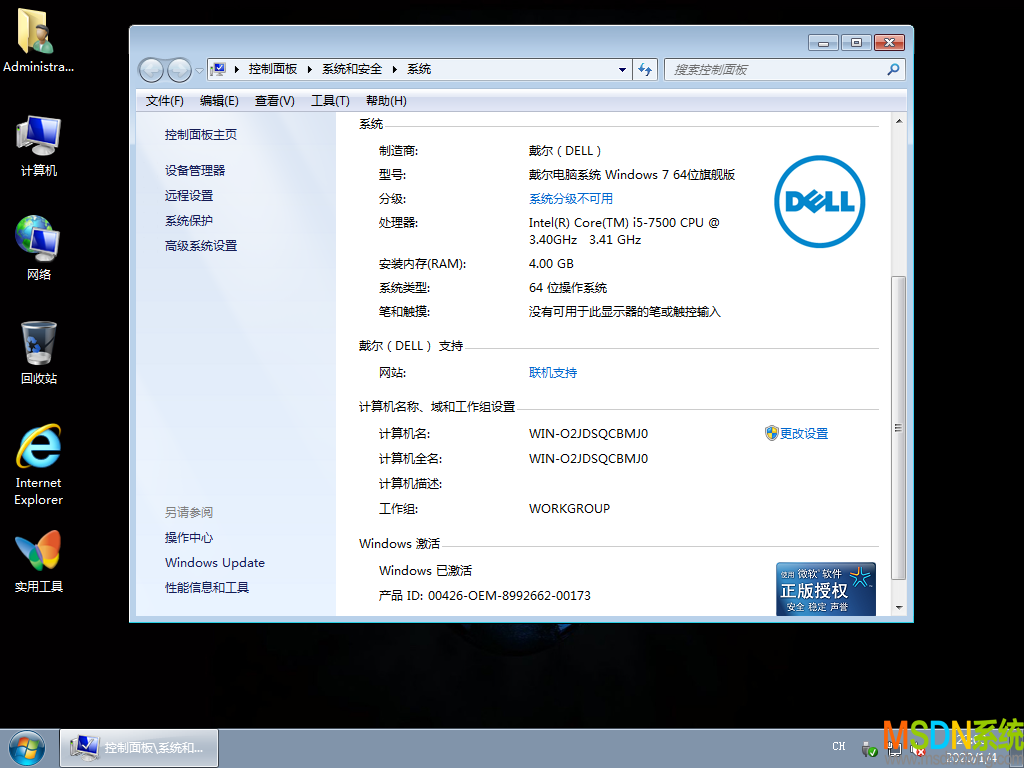This screenshot has height=768, width=1024.
Task: Click the safely remove hardware tray icon
Action: pyautogui.click(x=869, y=749)
